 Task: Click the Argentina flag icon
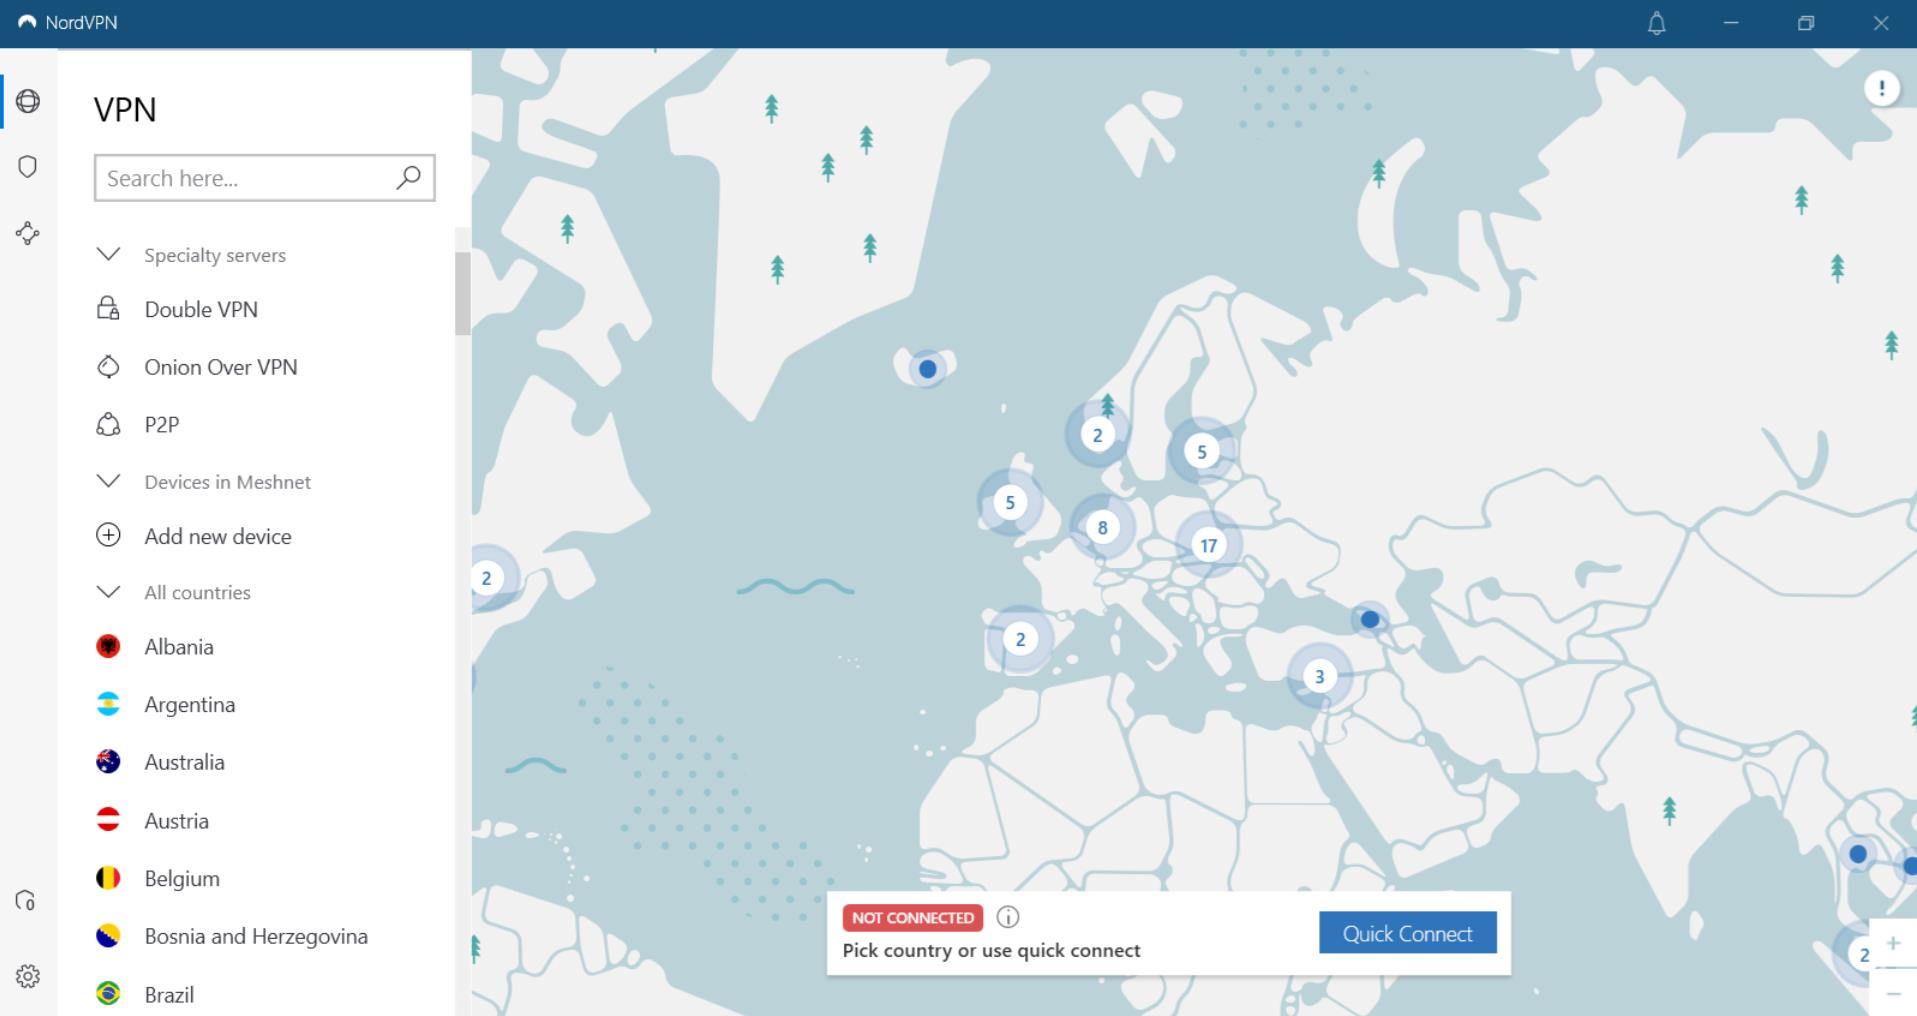pyautogui.click(x=108, y=704)
